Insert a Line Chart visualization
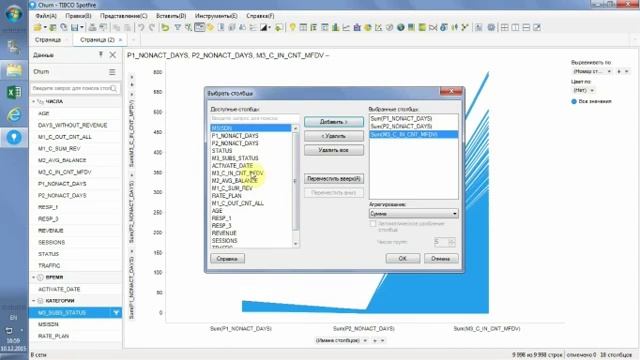 346,27
